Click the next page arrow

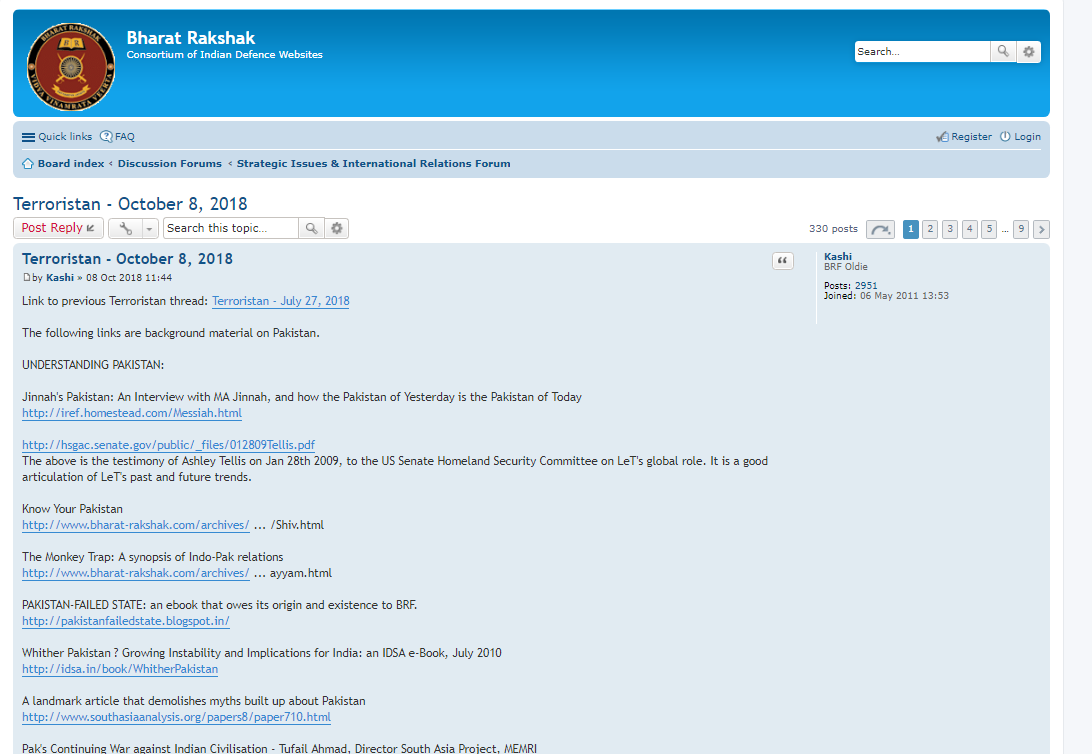pos(1041,229)
